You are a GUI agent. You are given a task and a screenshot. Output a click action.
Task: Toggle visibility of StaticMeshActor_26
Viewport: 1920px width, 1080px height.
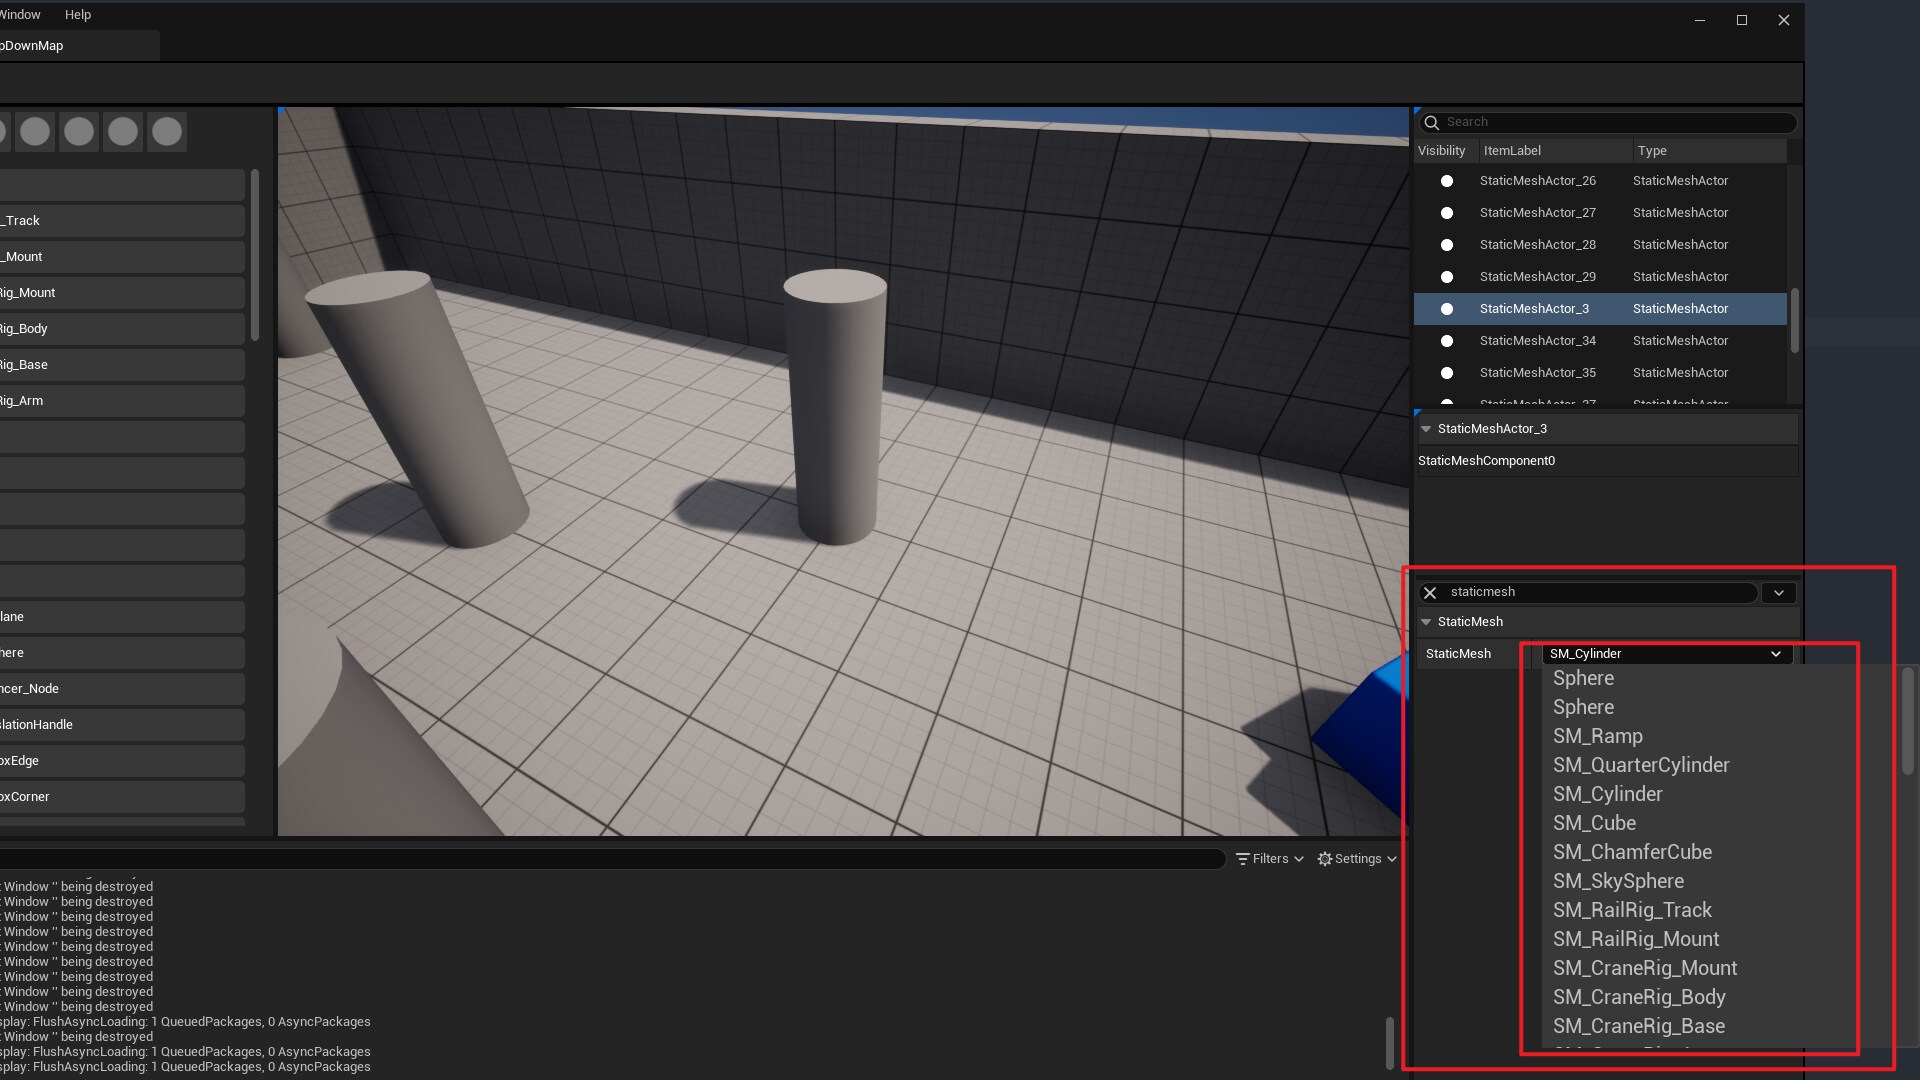(1446, 181)
